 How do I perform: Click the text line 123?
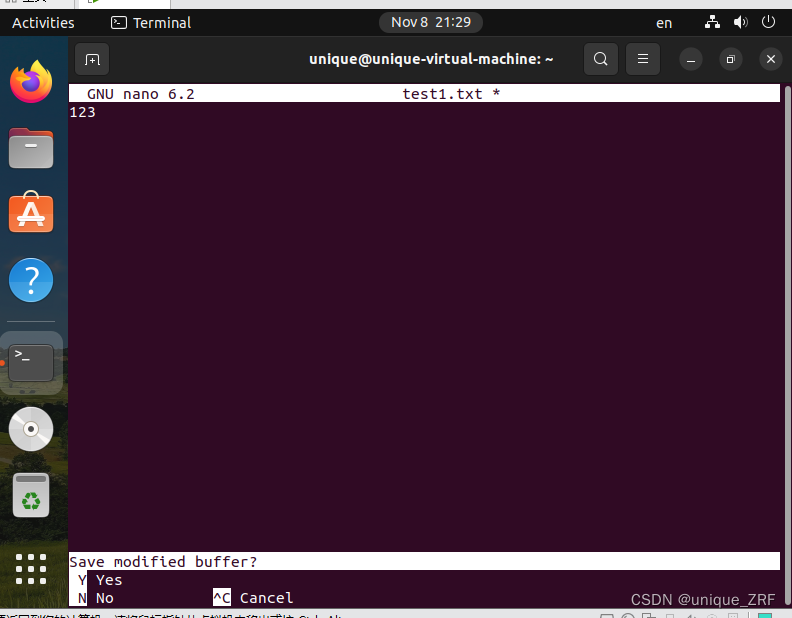point(82,112)
